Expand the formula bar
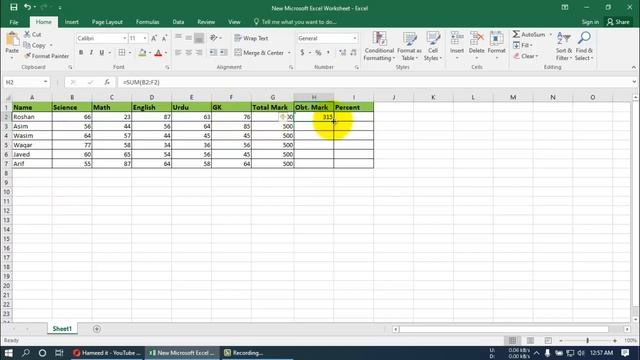This screenshot has height=360, width=640. click(634, 82)
